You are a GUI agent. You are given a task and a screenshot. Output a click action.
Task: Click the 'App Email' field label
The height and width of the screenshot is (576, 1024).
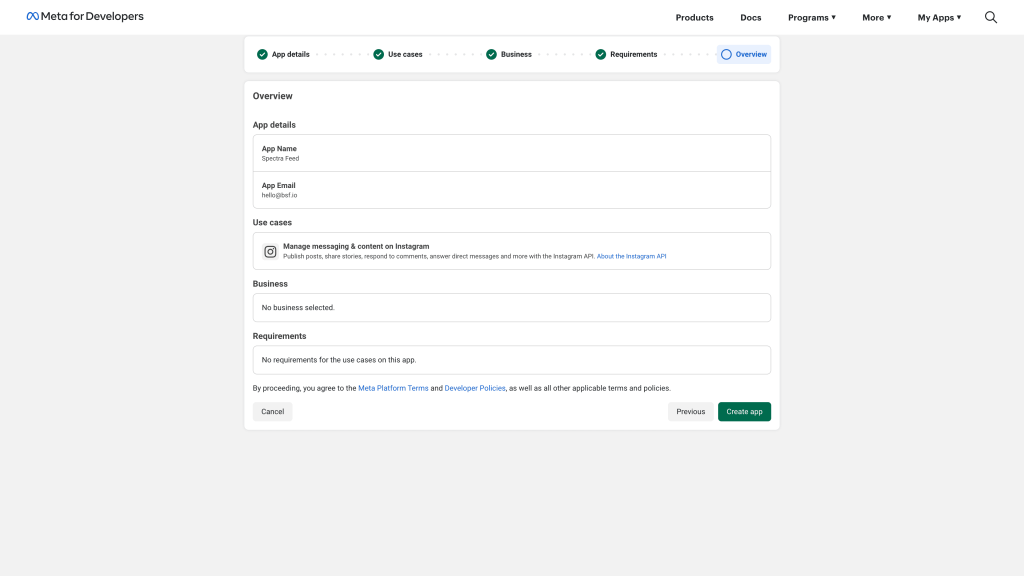click(x=278, y=185)
